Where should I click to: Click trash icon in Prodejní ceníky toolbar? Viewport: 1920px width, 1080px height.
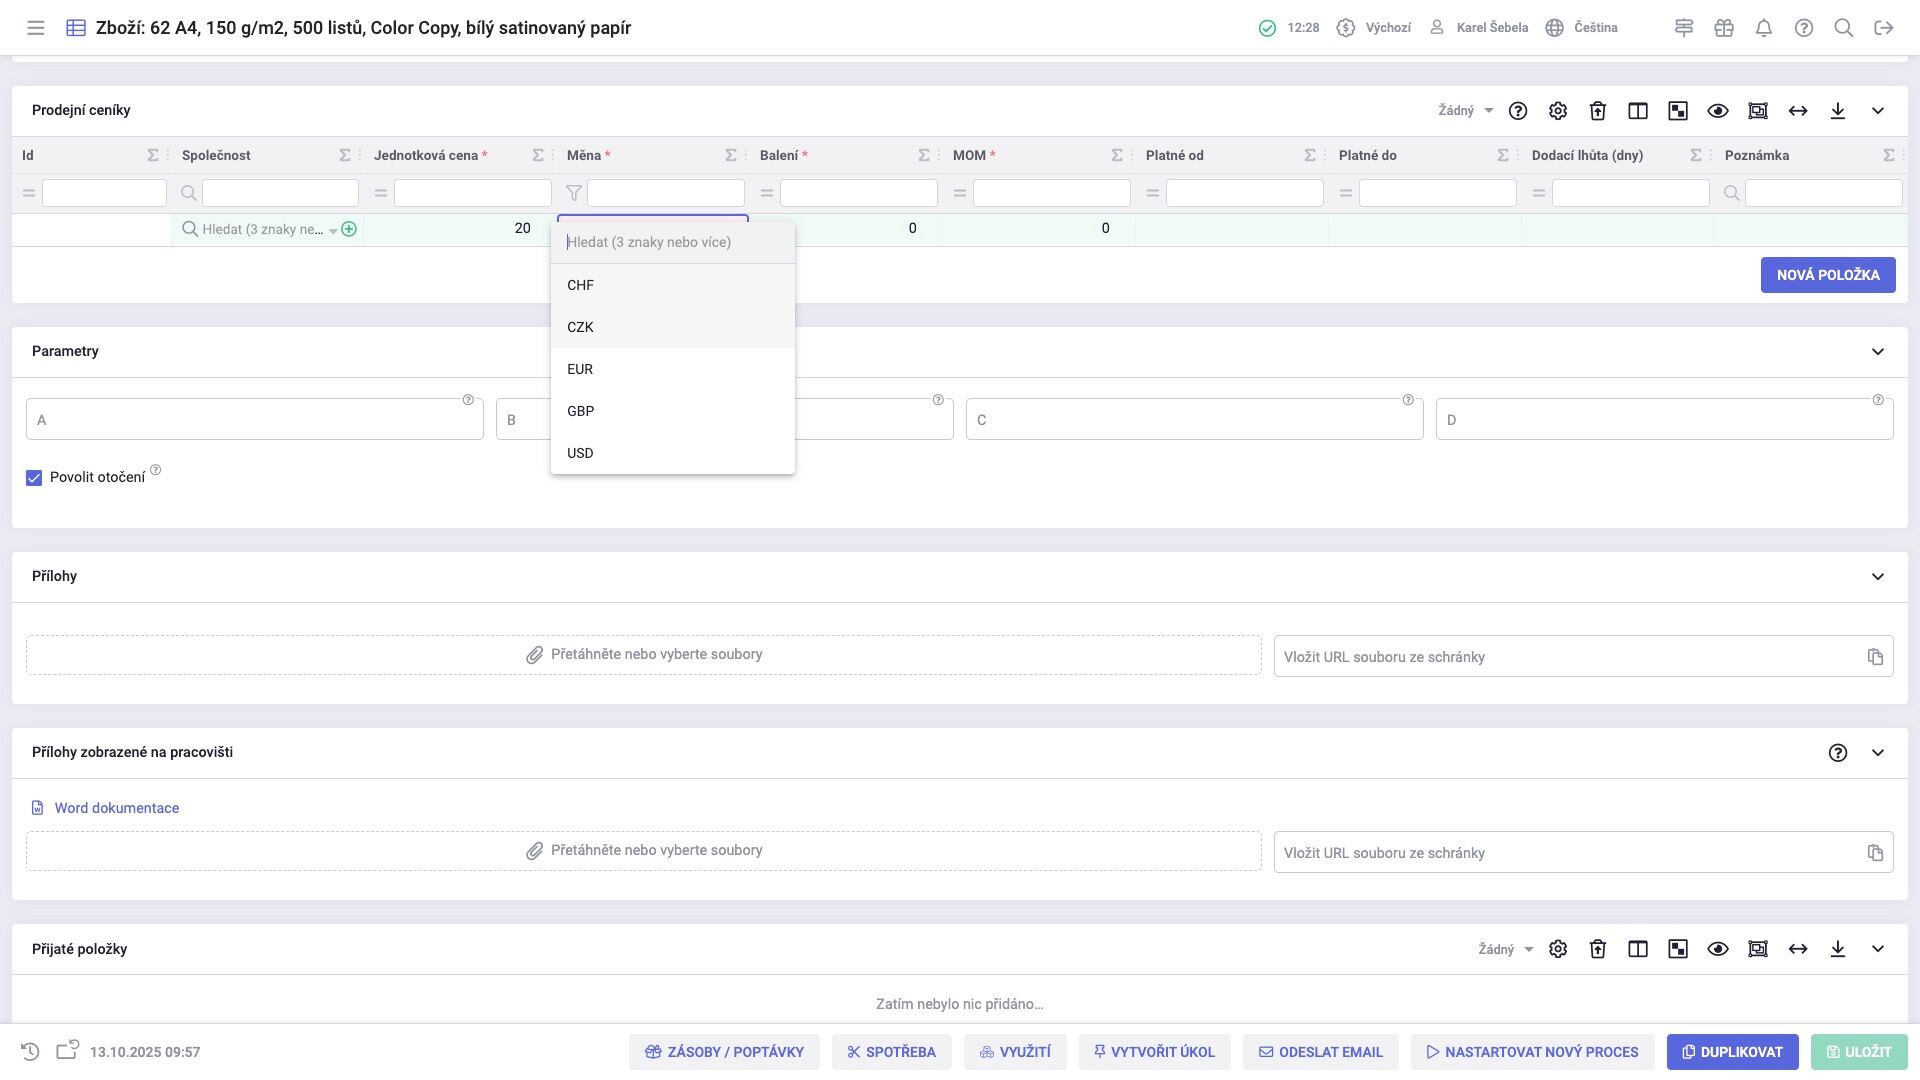[x=1598, y=111]
